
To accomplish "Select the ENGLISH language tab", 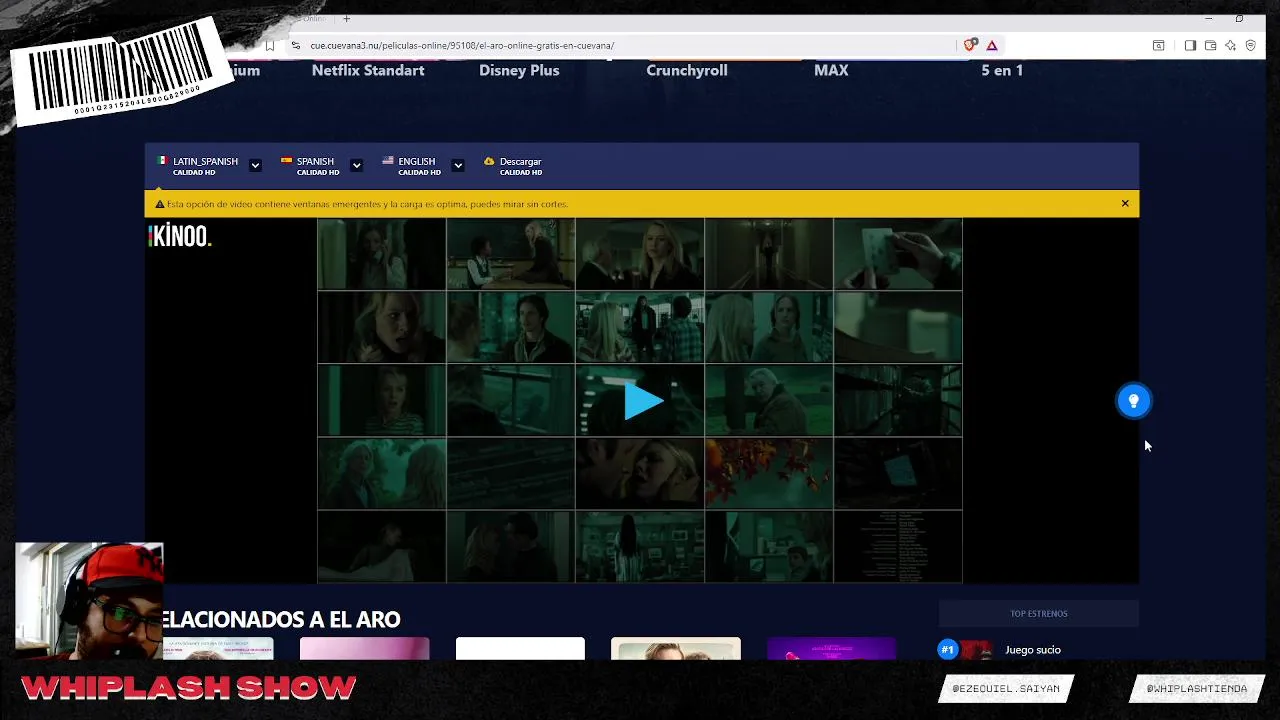I will click(x=411, y=166).
